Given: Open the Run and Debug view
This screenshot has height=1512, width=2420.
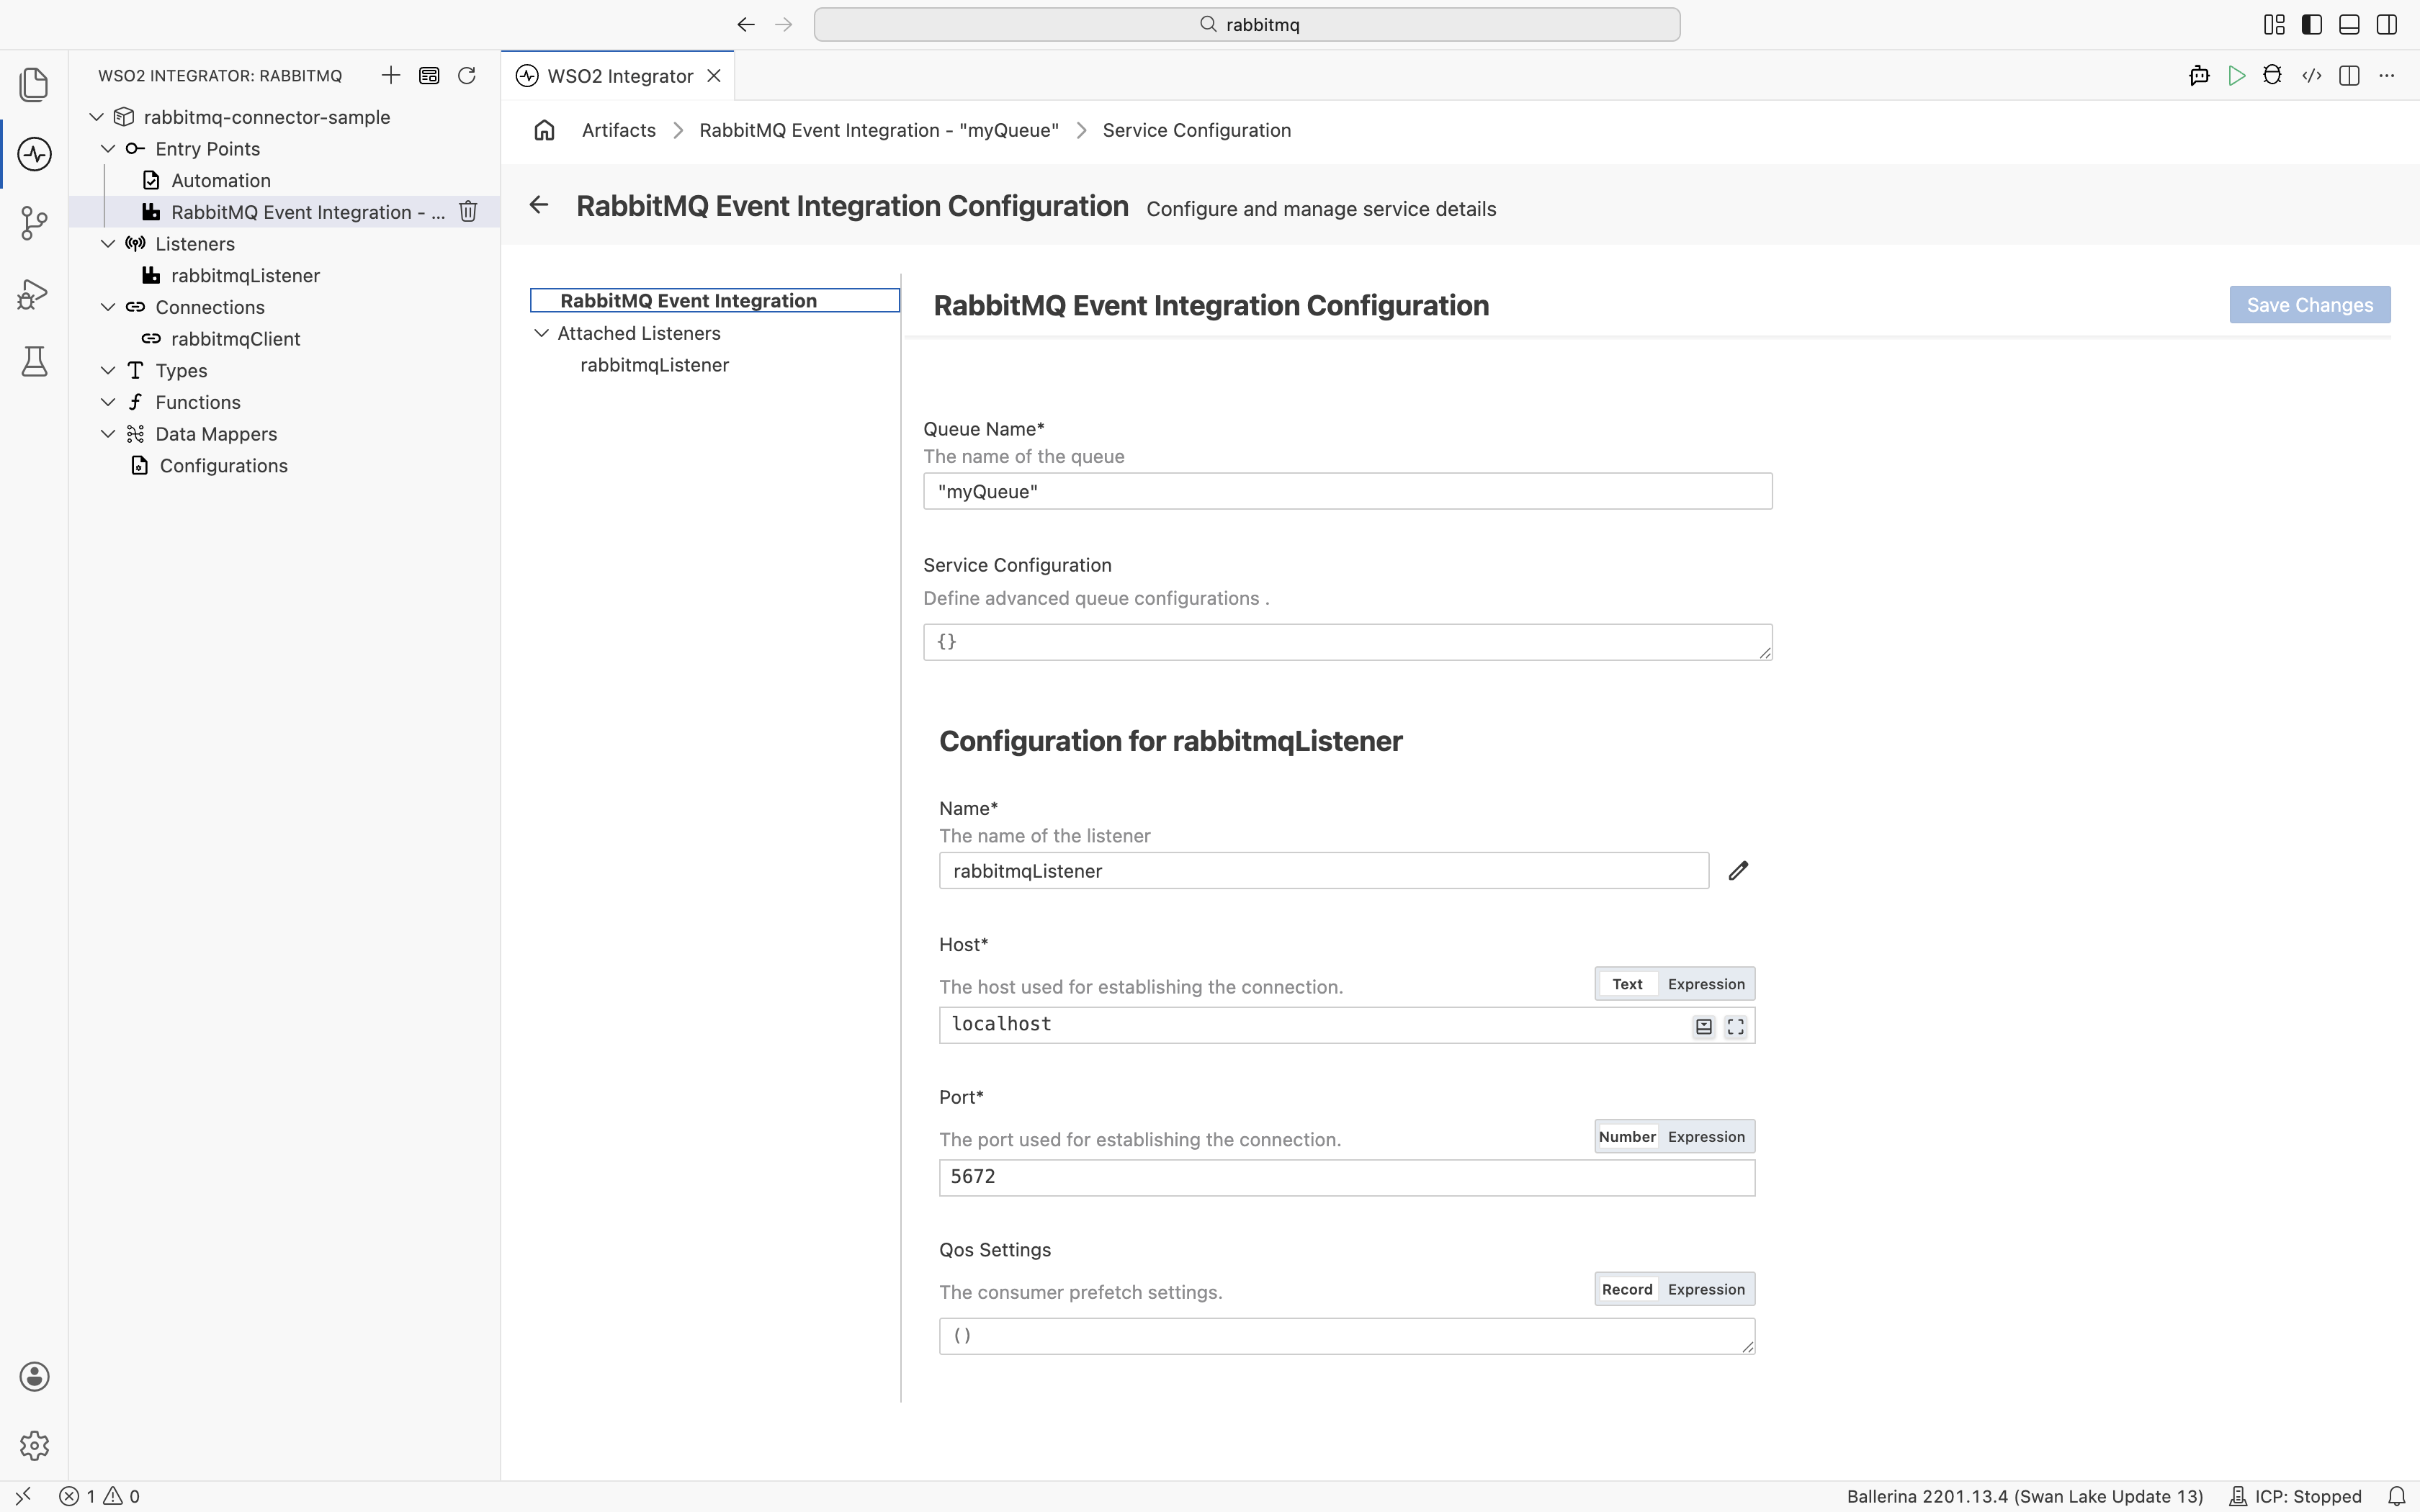Looking at the screenshot, I should click(34, 293).
